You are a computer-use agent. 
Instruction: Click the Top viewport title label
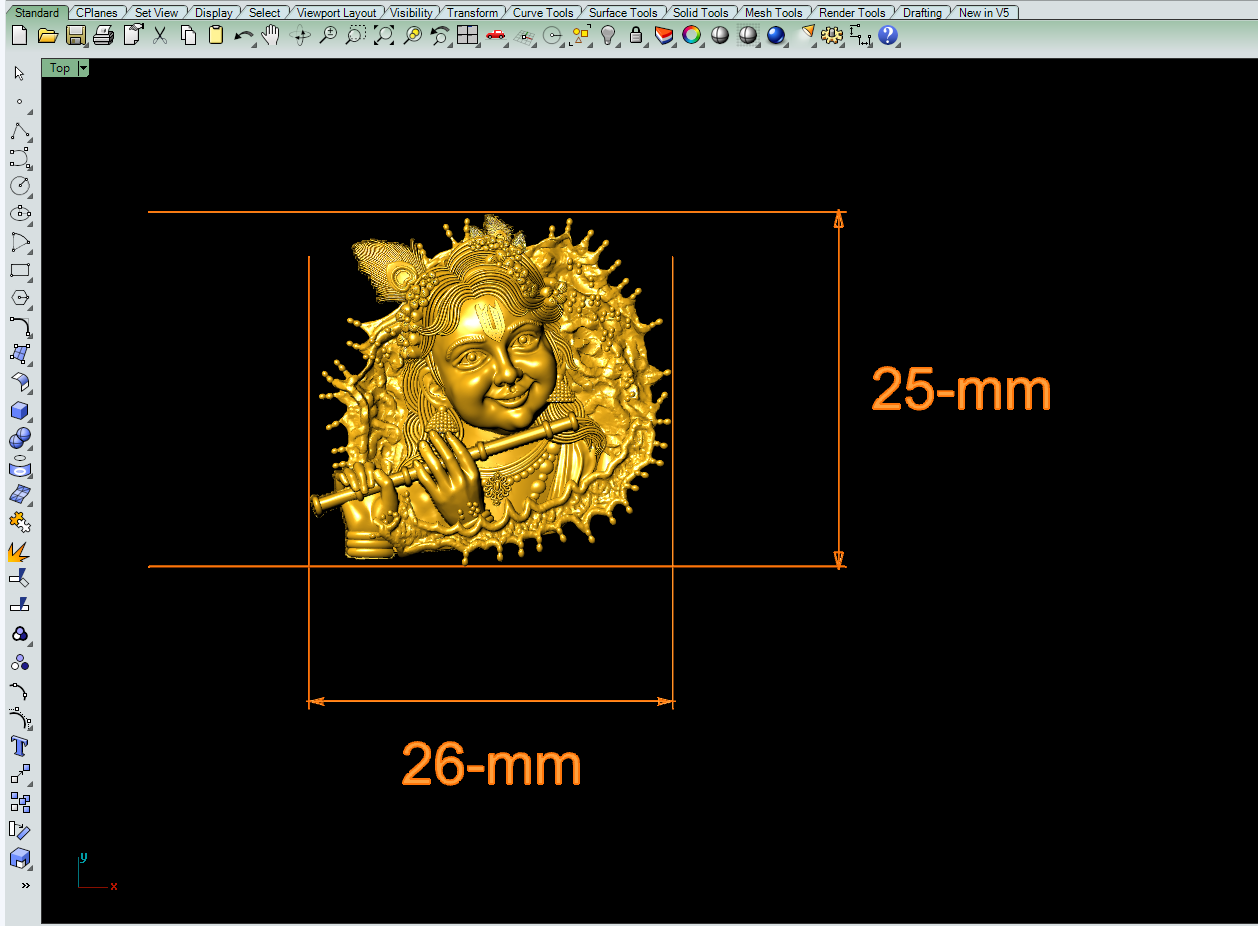pos(60,68)
